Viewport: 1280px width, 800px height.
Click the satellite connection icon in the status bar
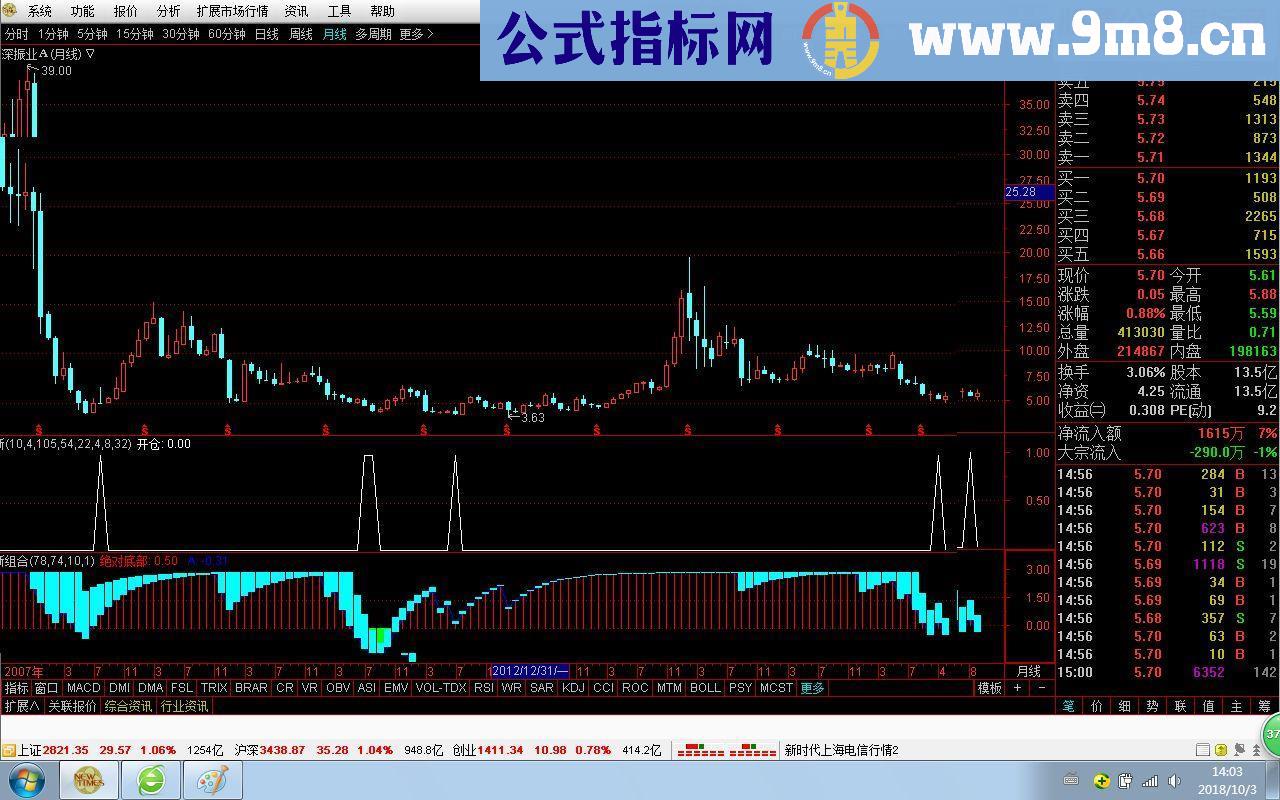tap(1240, 749)
